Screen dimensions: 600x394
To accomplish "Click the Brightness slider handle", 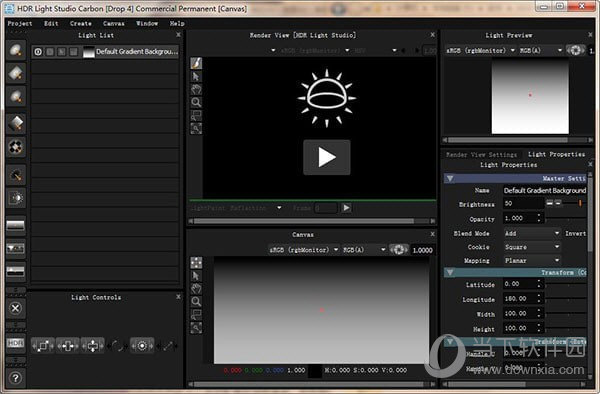I will coord(580,204).
